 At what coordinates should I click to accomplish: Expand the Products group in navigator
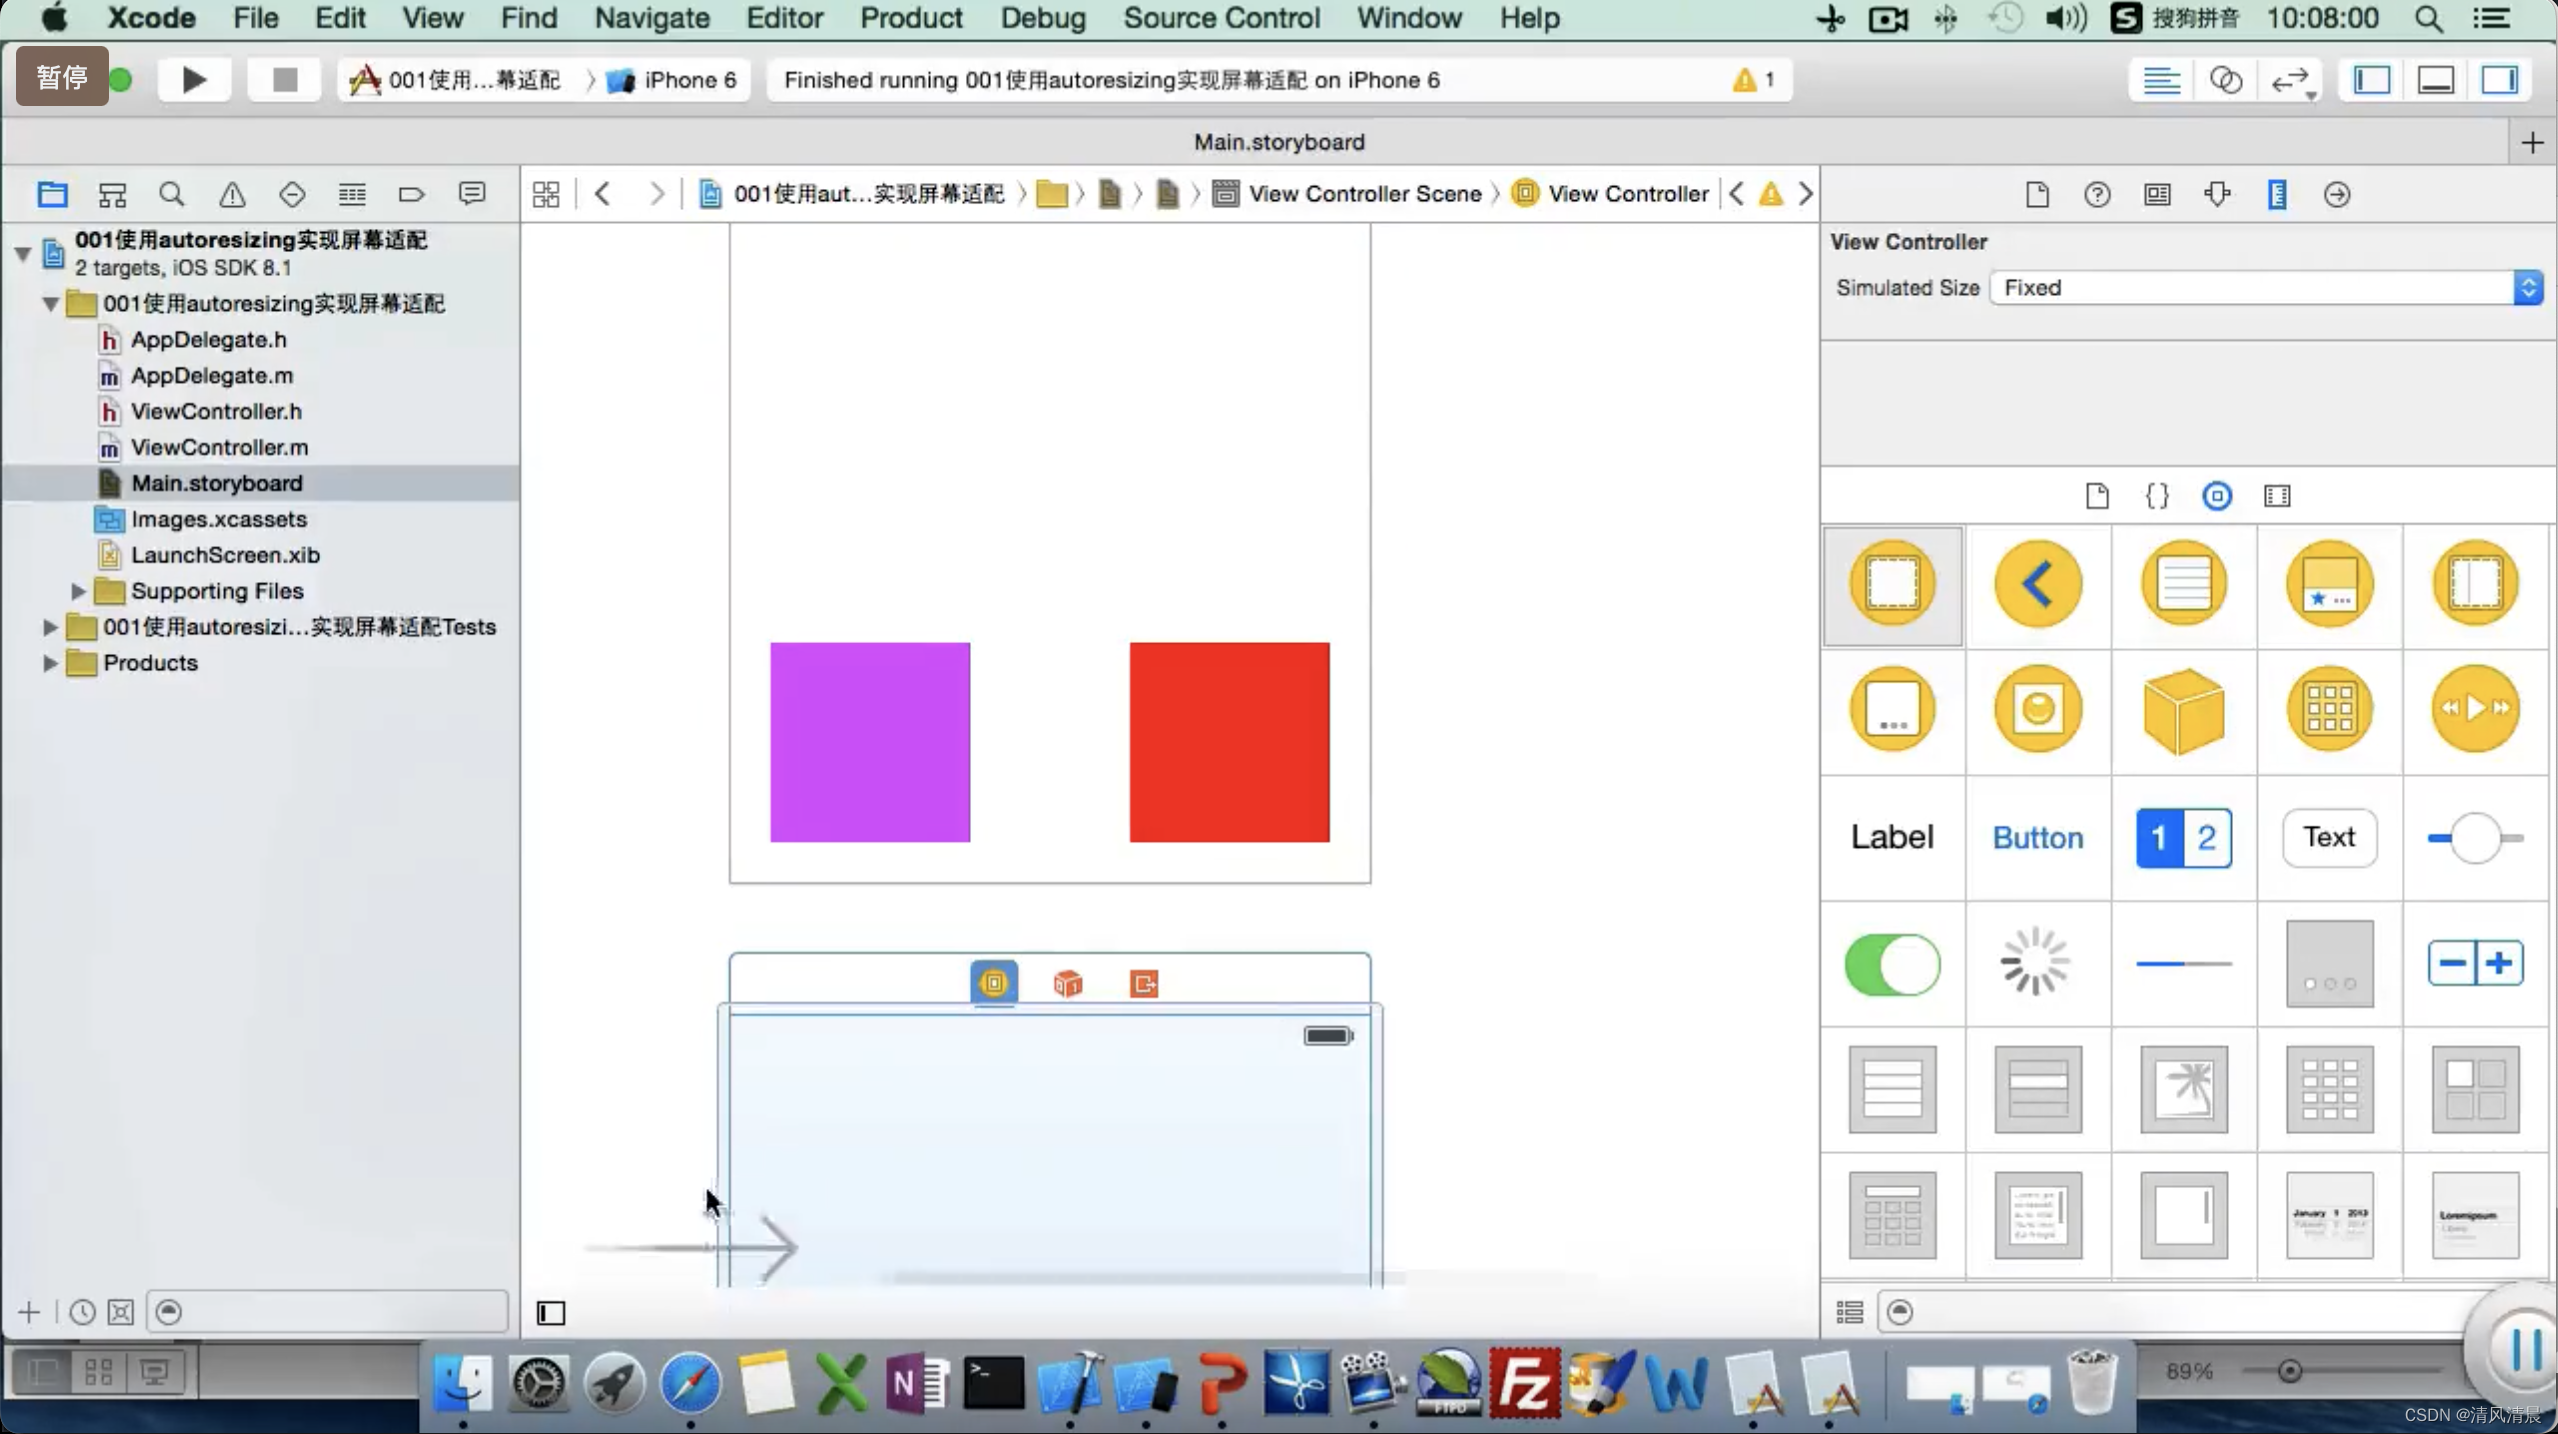pos(49,663)
